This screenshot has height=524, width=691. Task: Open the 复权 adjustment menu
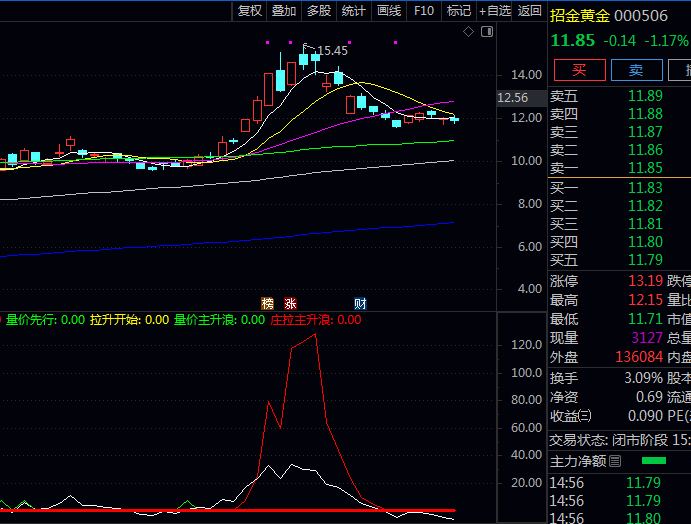pyautogui.click(x=249, y=11)
